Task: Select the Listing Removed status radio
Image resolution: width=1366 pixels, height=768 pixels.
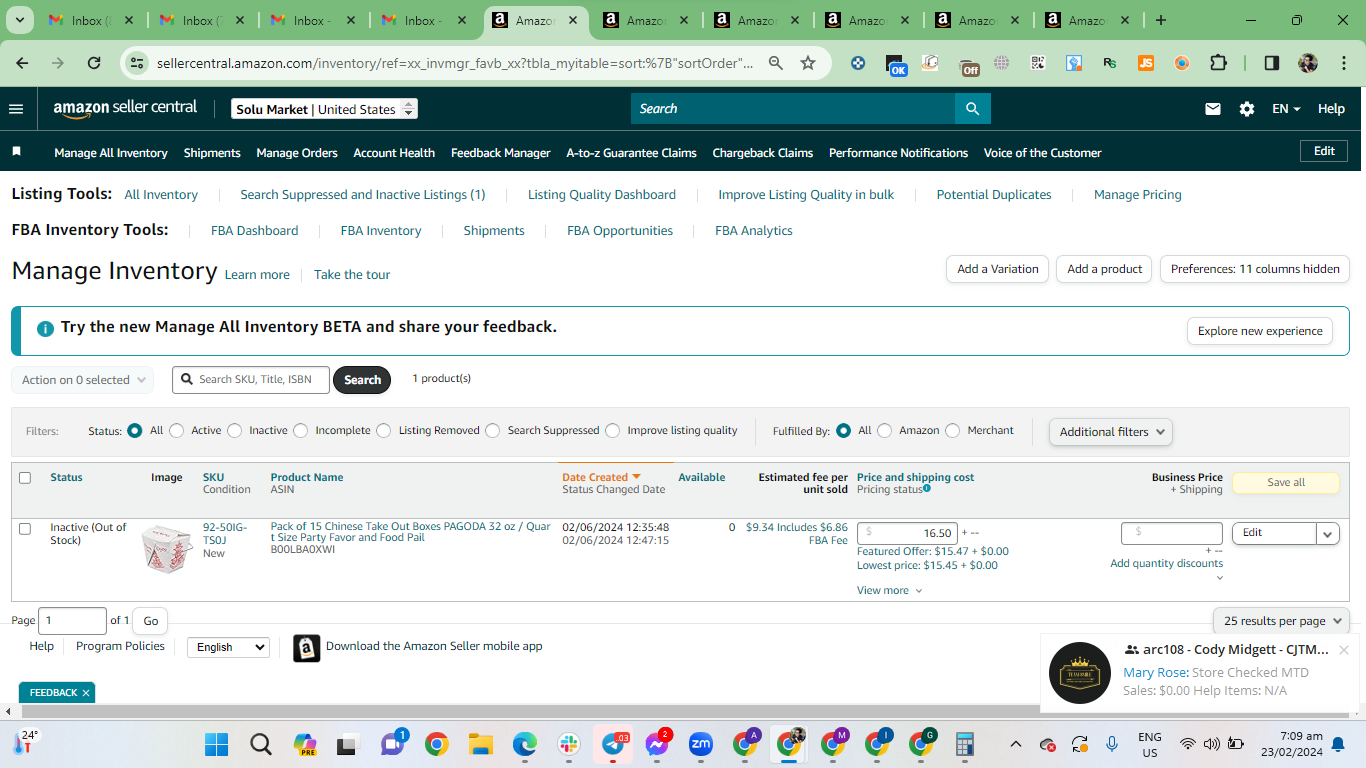Action: tap(384, 431)
